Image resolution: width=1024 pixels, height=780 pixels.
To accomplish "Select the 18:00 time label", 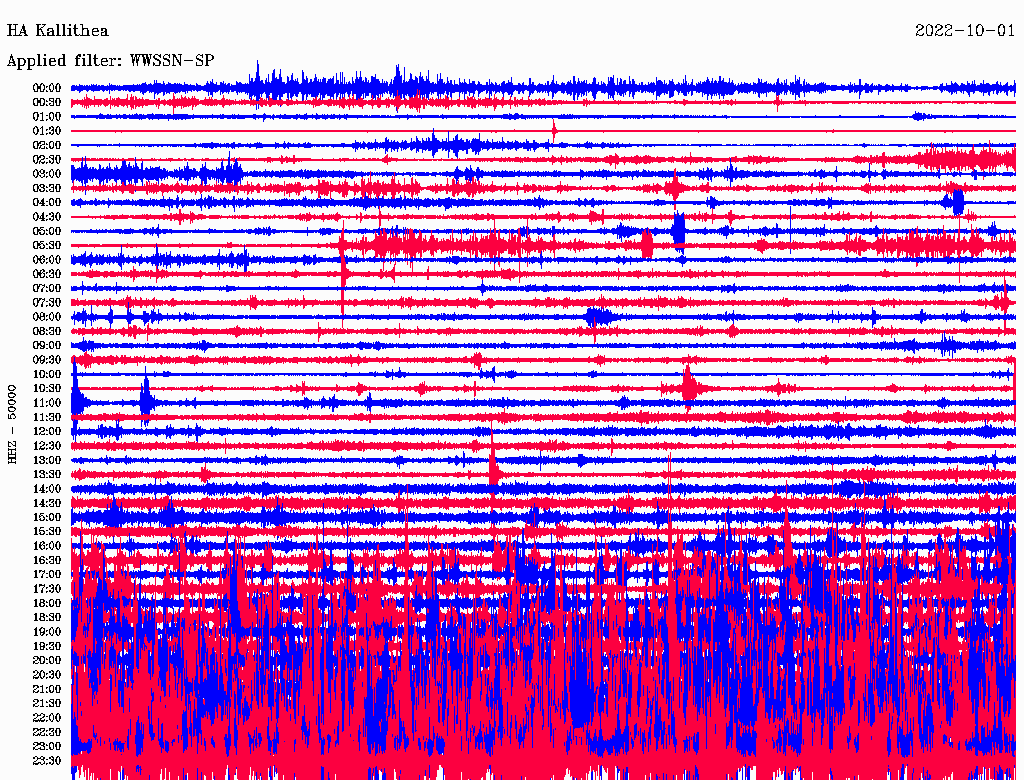I will point(47,603).
